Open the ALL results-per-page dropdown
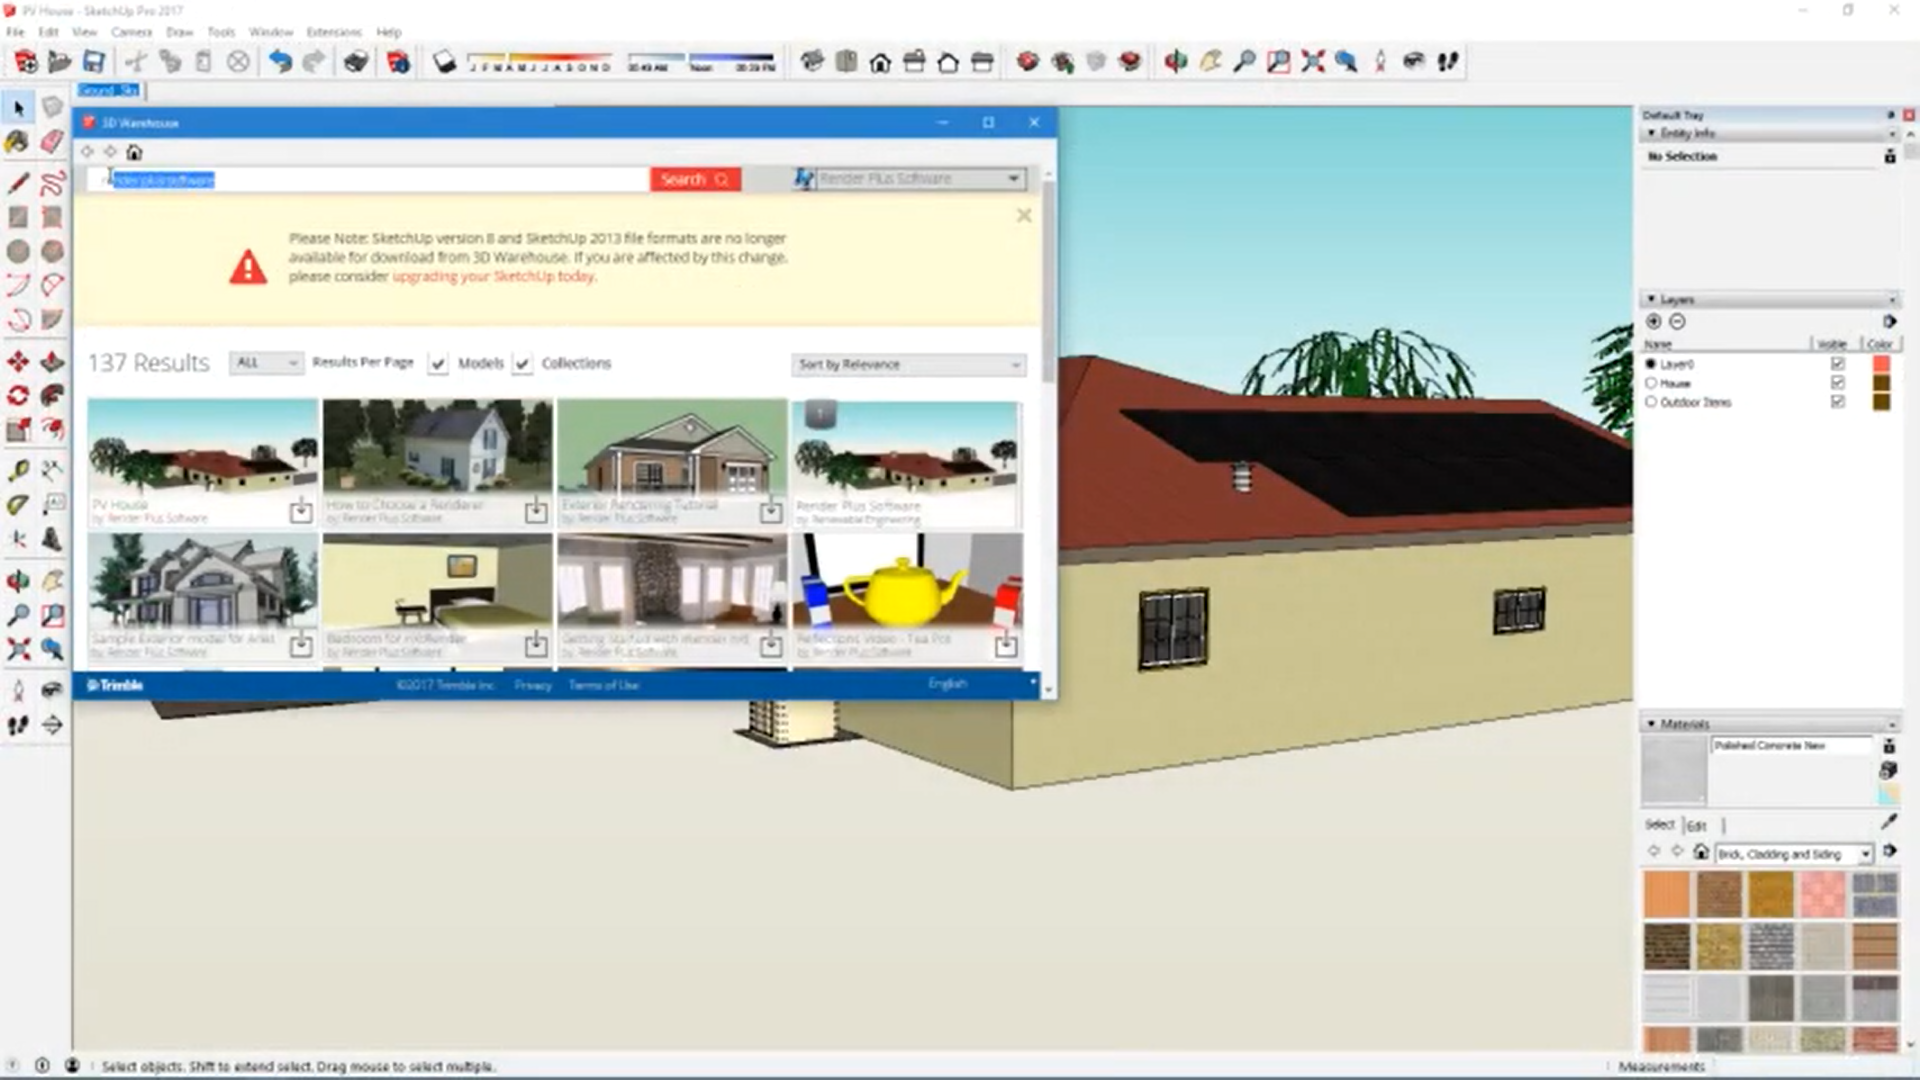The height and width of the screenshot is (1080, 1920). point(265,363)
